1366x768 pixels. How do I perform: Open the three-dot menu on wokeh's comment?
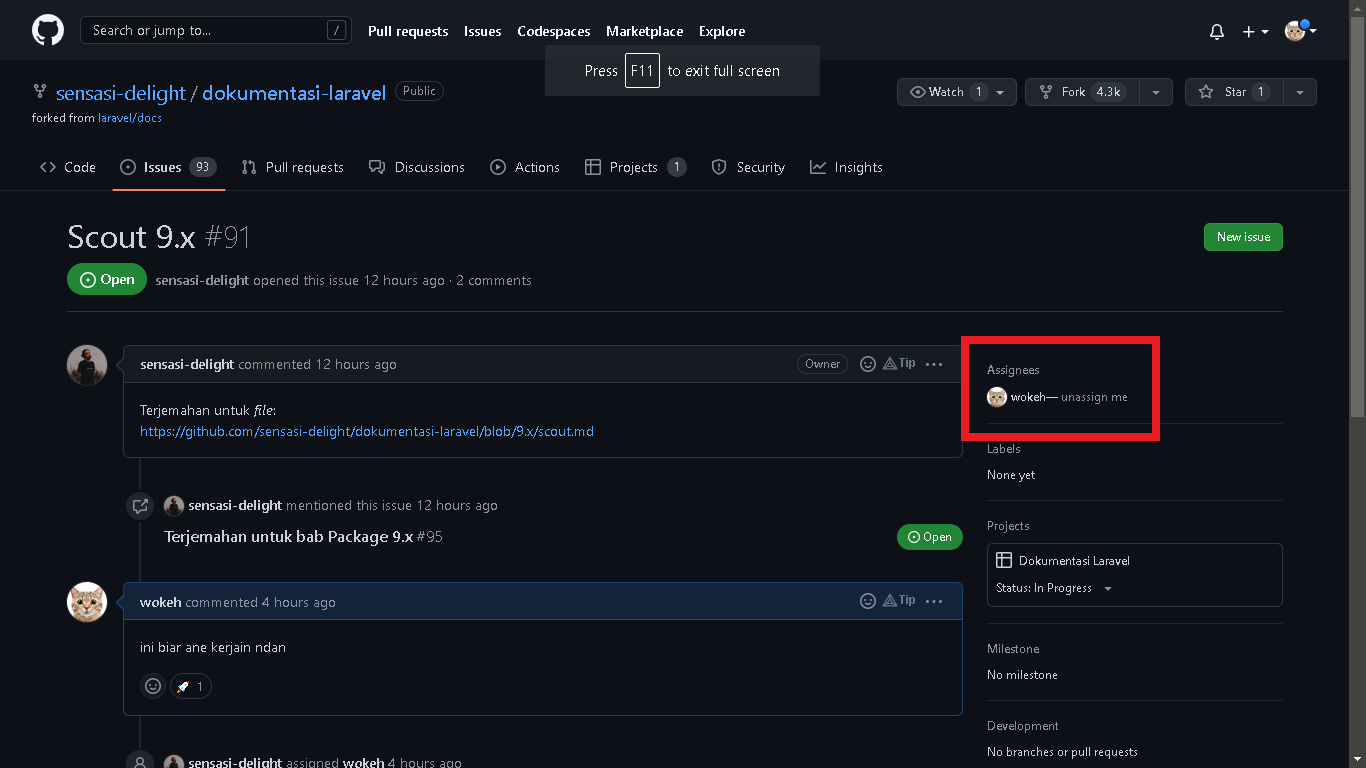pyautogui.click(x=934, y=601)
